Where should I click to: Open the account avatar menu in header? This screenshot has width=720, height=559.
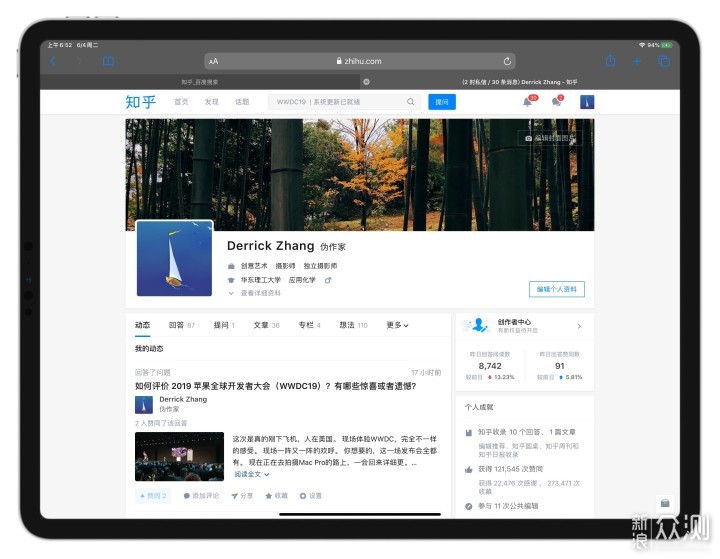[x=587, y=102]
